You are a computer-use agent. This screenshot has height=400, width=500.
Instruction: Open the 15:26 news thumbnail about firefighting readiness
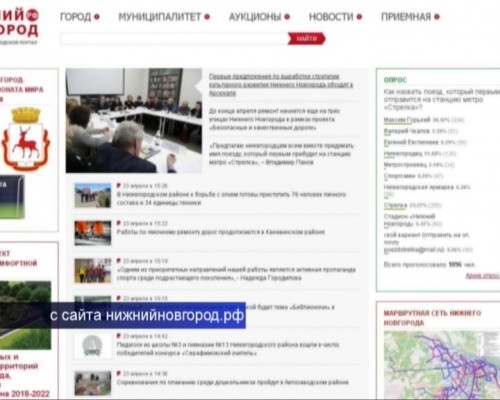pyautogui.click(x=93, y=195)
